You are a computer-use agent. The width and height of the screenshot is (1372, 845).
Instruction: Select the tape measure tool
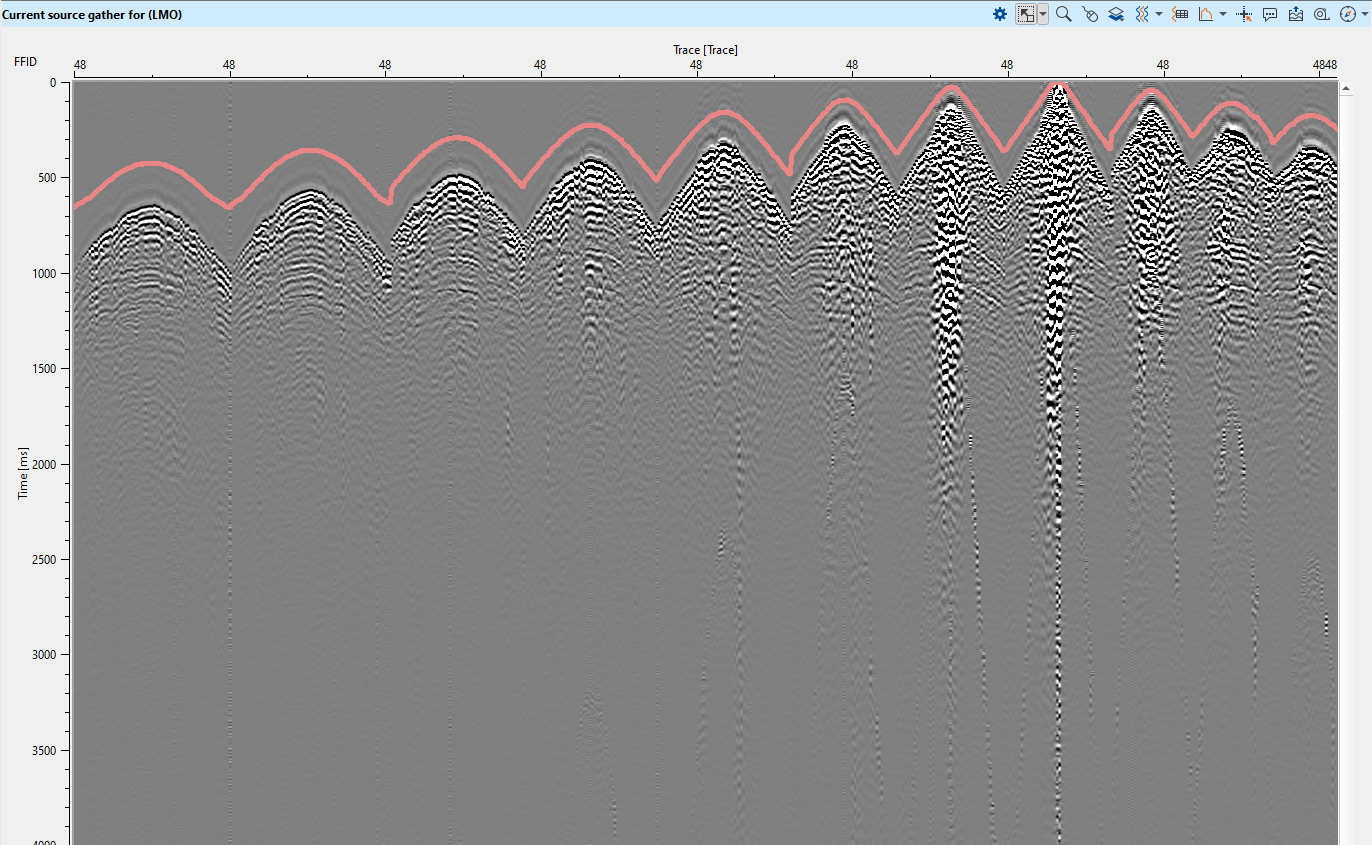[x=1321, y=14]
